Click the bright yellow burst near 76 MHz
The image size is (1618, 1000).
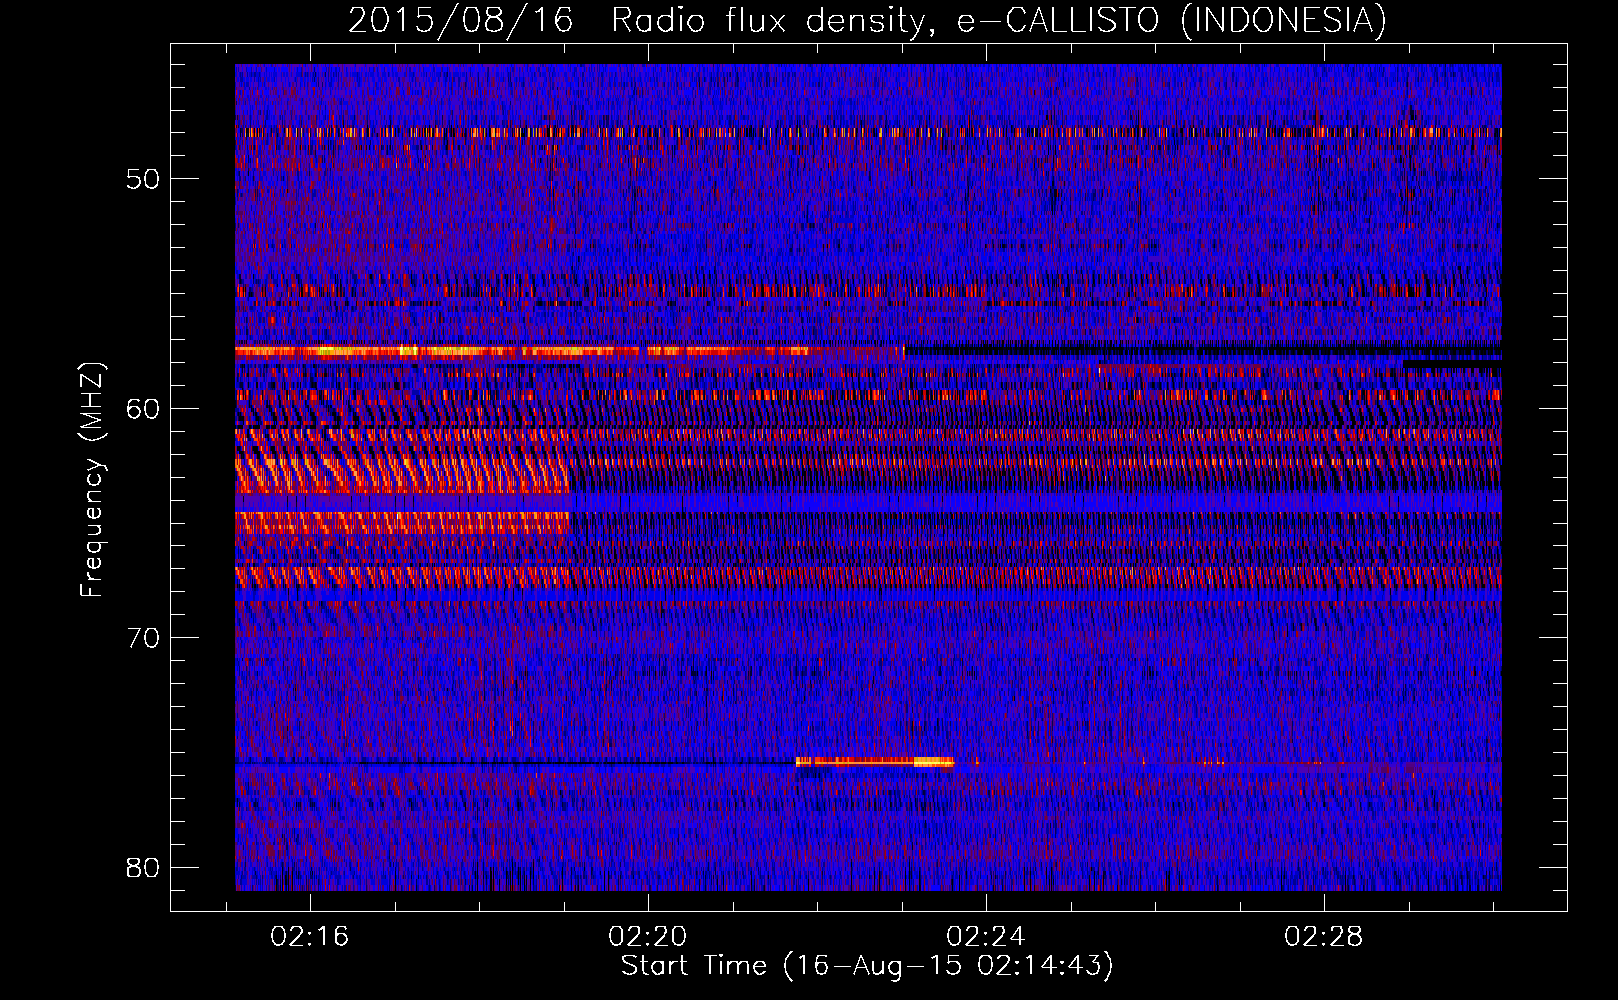[875, 762]
